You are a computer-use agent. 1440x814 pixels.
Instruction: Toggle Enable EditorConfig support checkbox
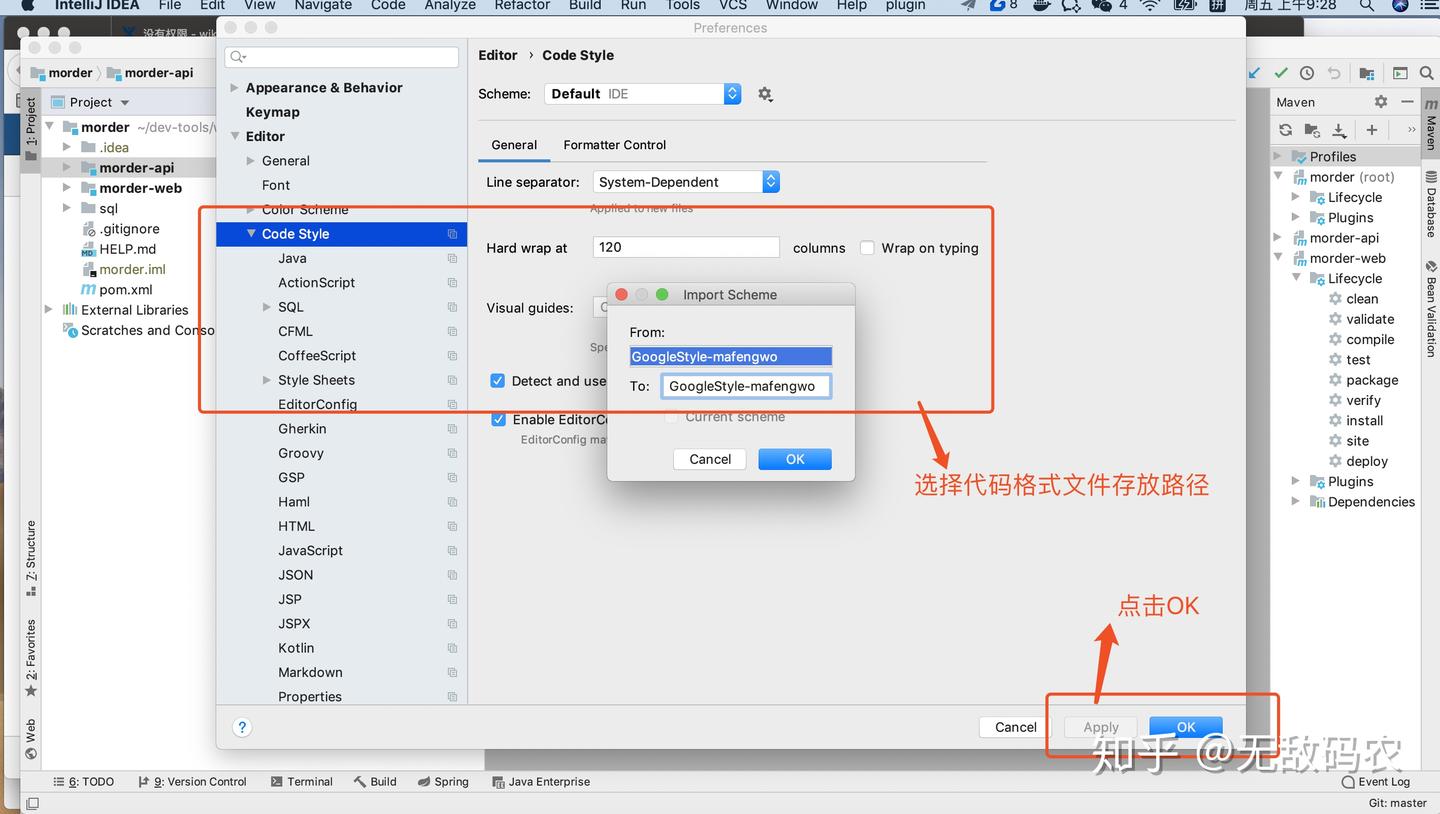point(498,420)
